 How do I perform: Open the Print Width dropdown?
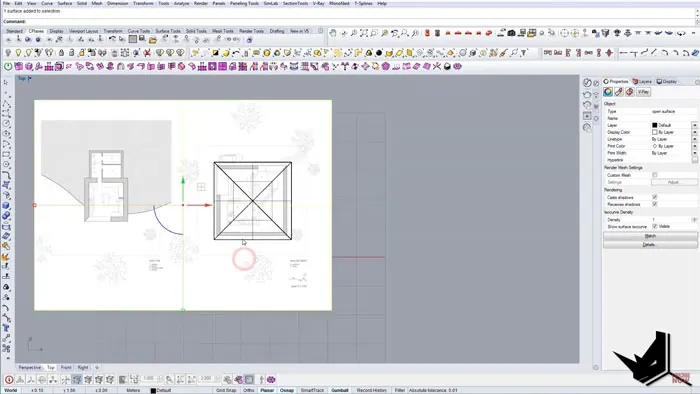(x=694, y=153)
